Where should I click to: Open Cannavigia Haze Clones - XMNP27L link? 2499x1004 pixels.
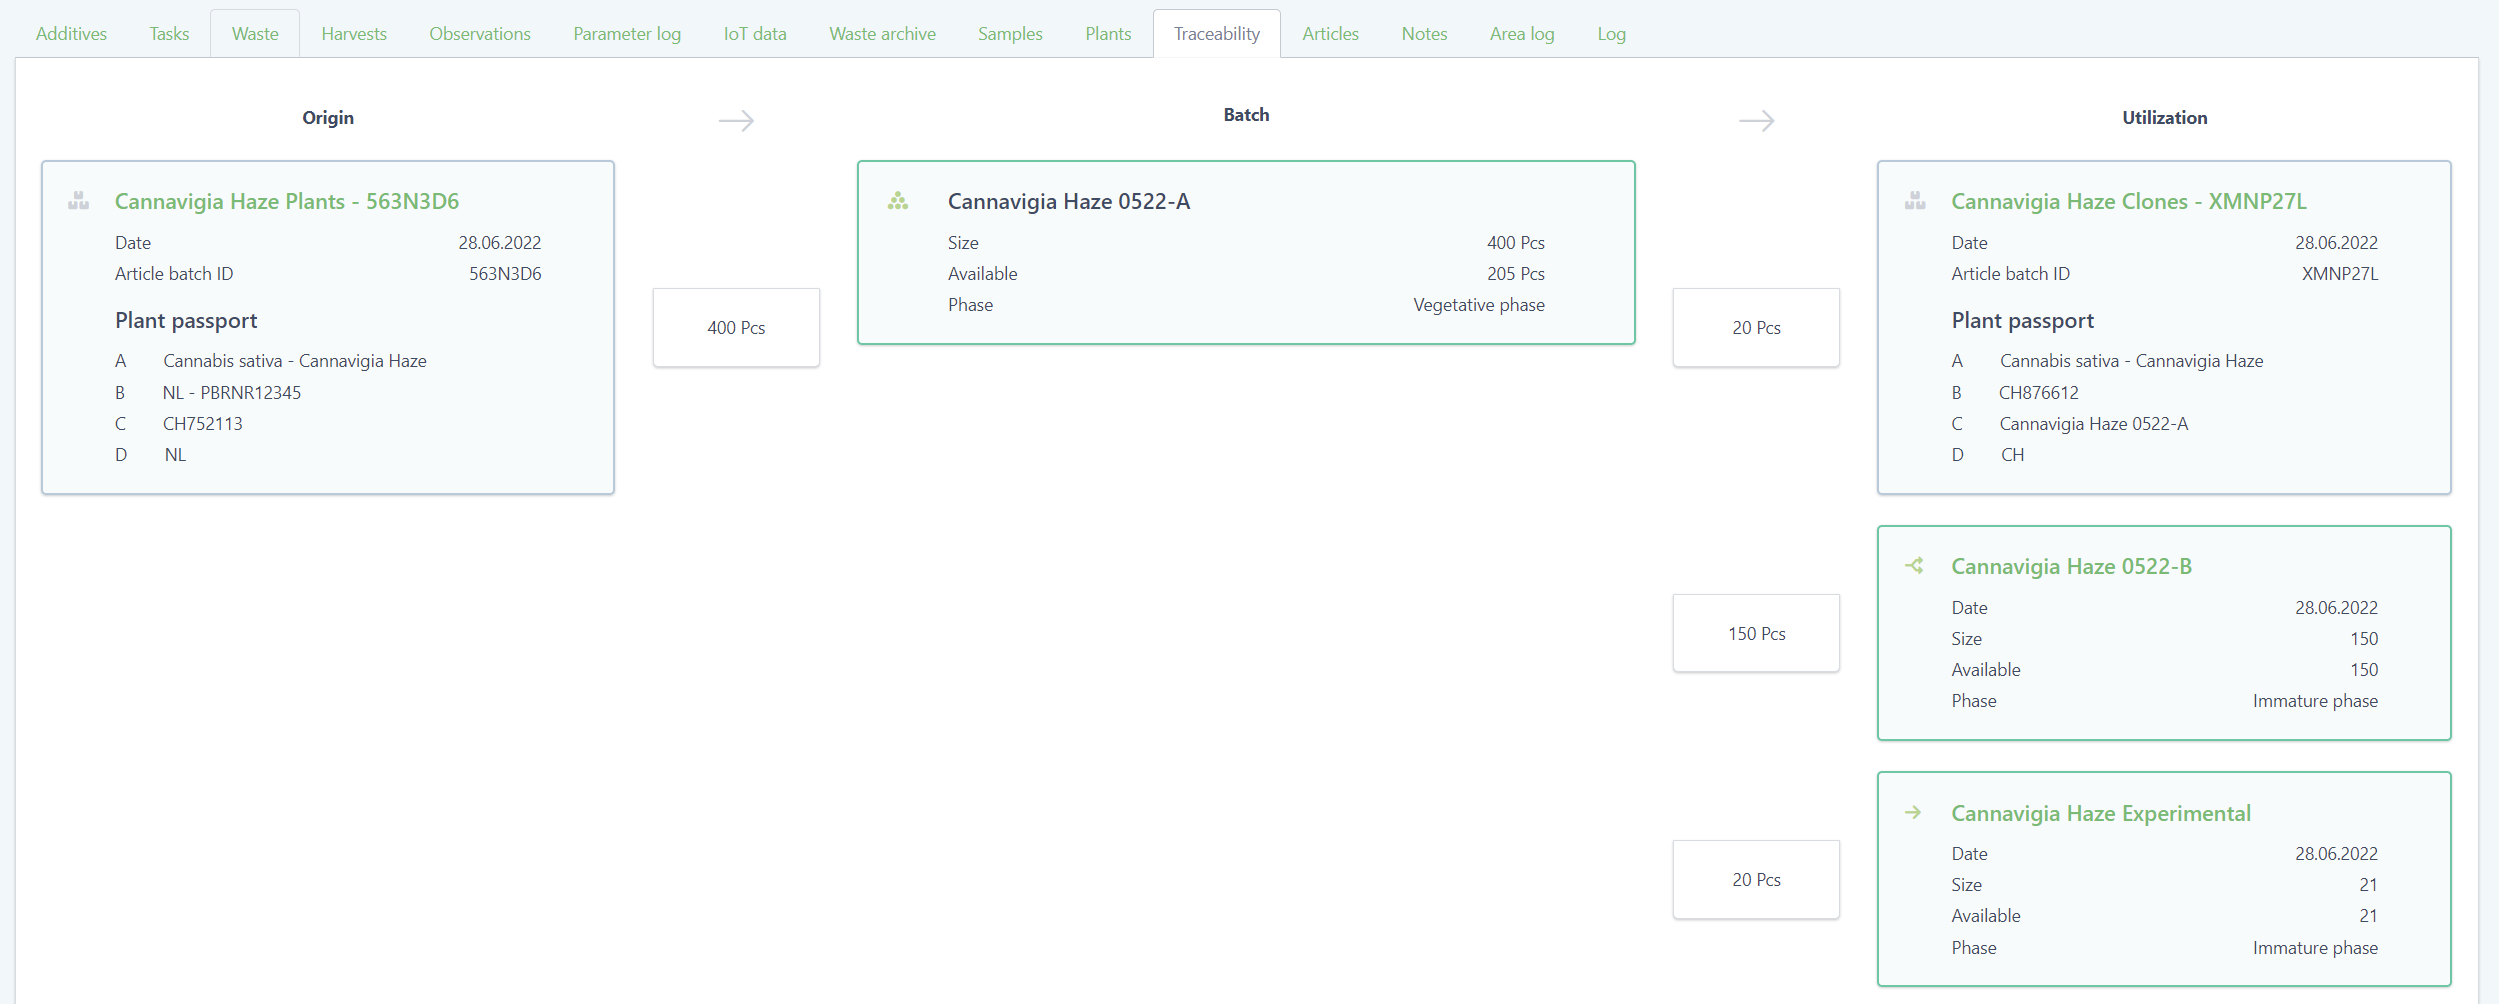coord(2128,201)
